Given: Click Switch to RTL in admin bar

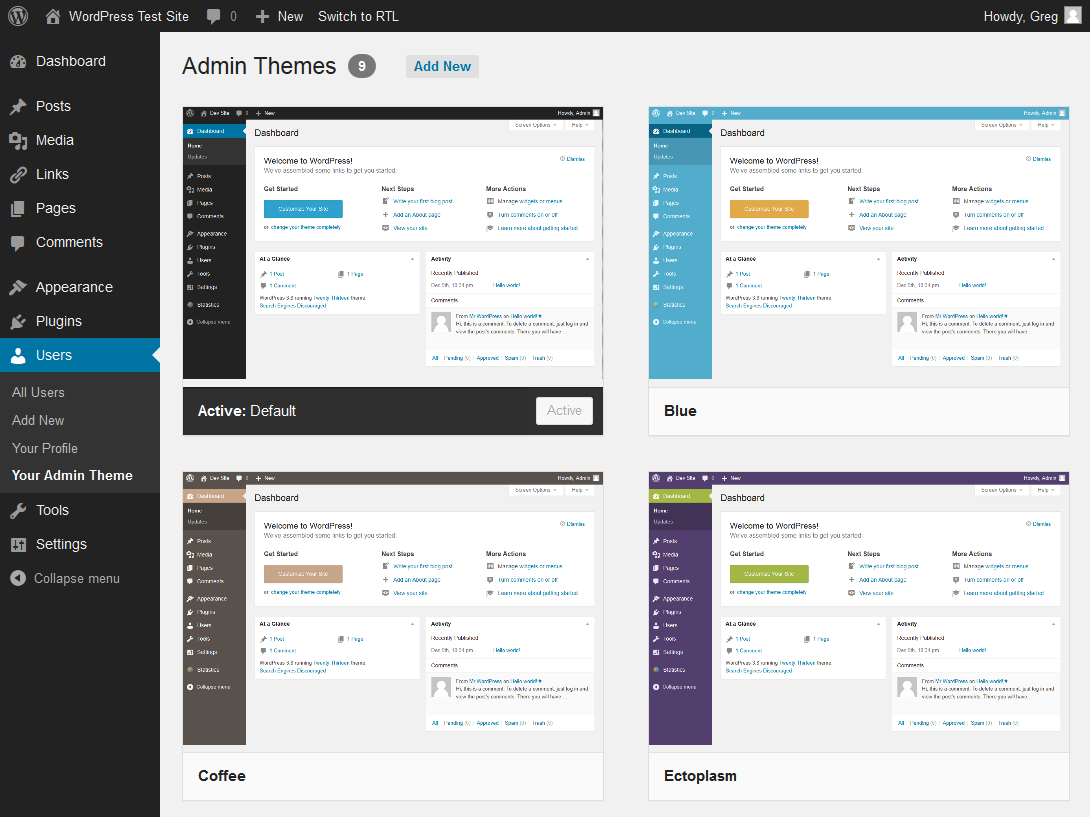Looking at the screenshot, I should tap(358, 16).
